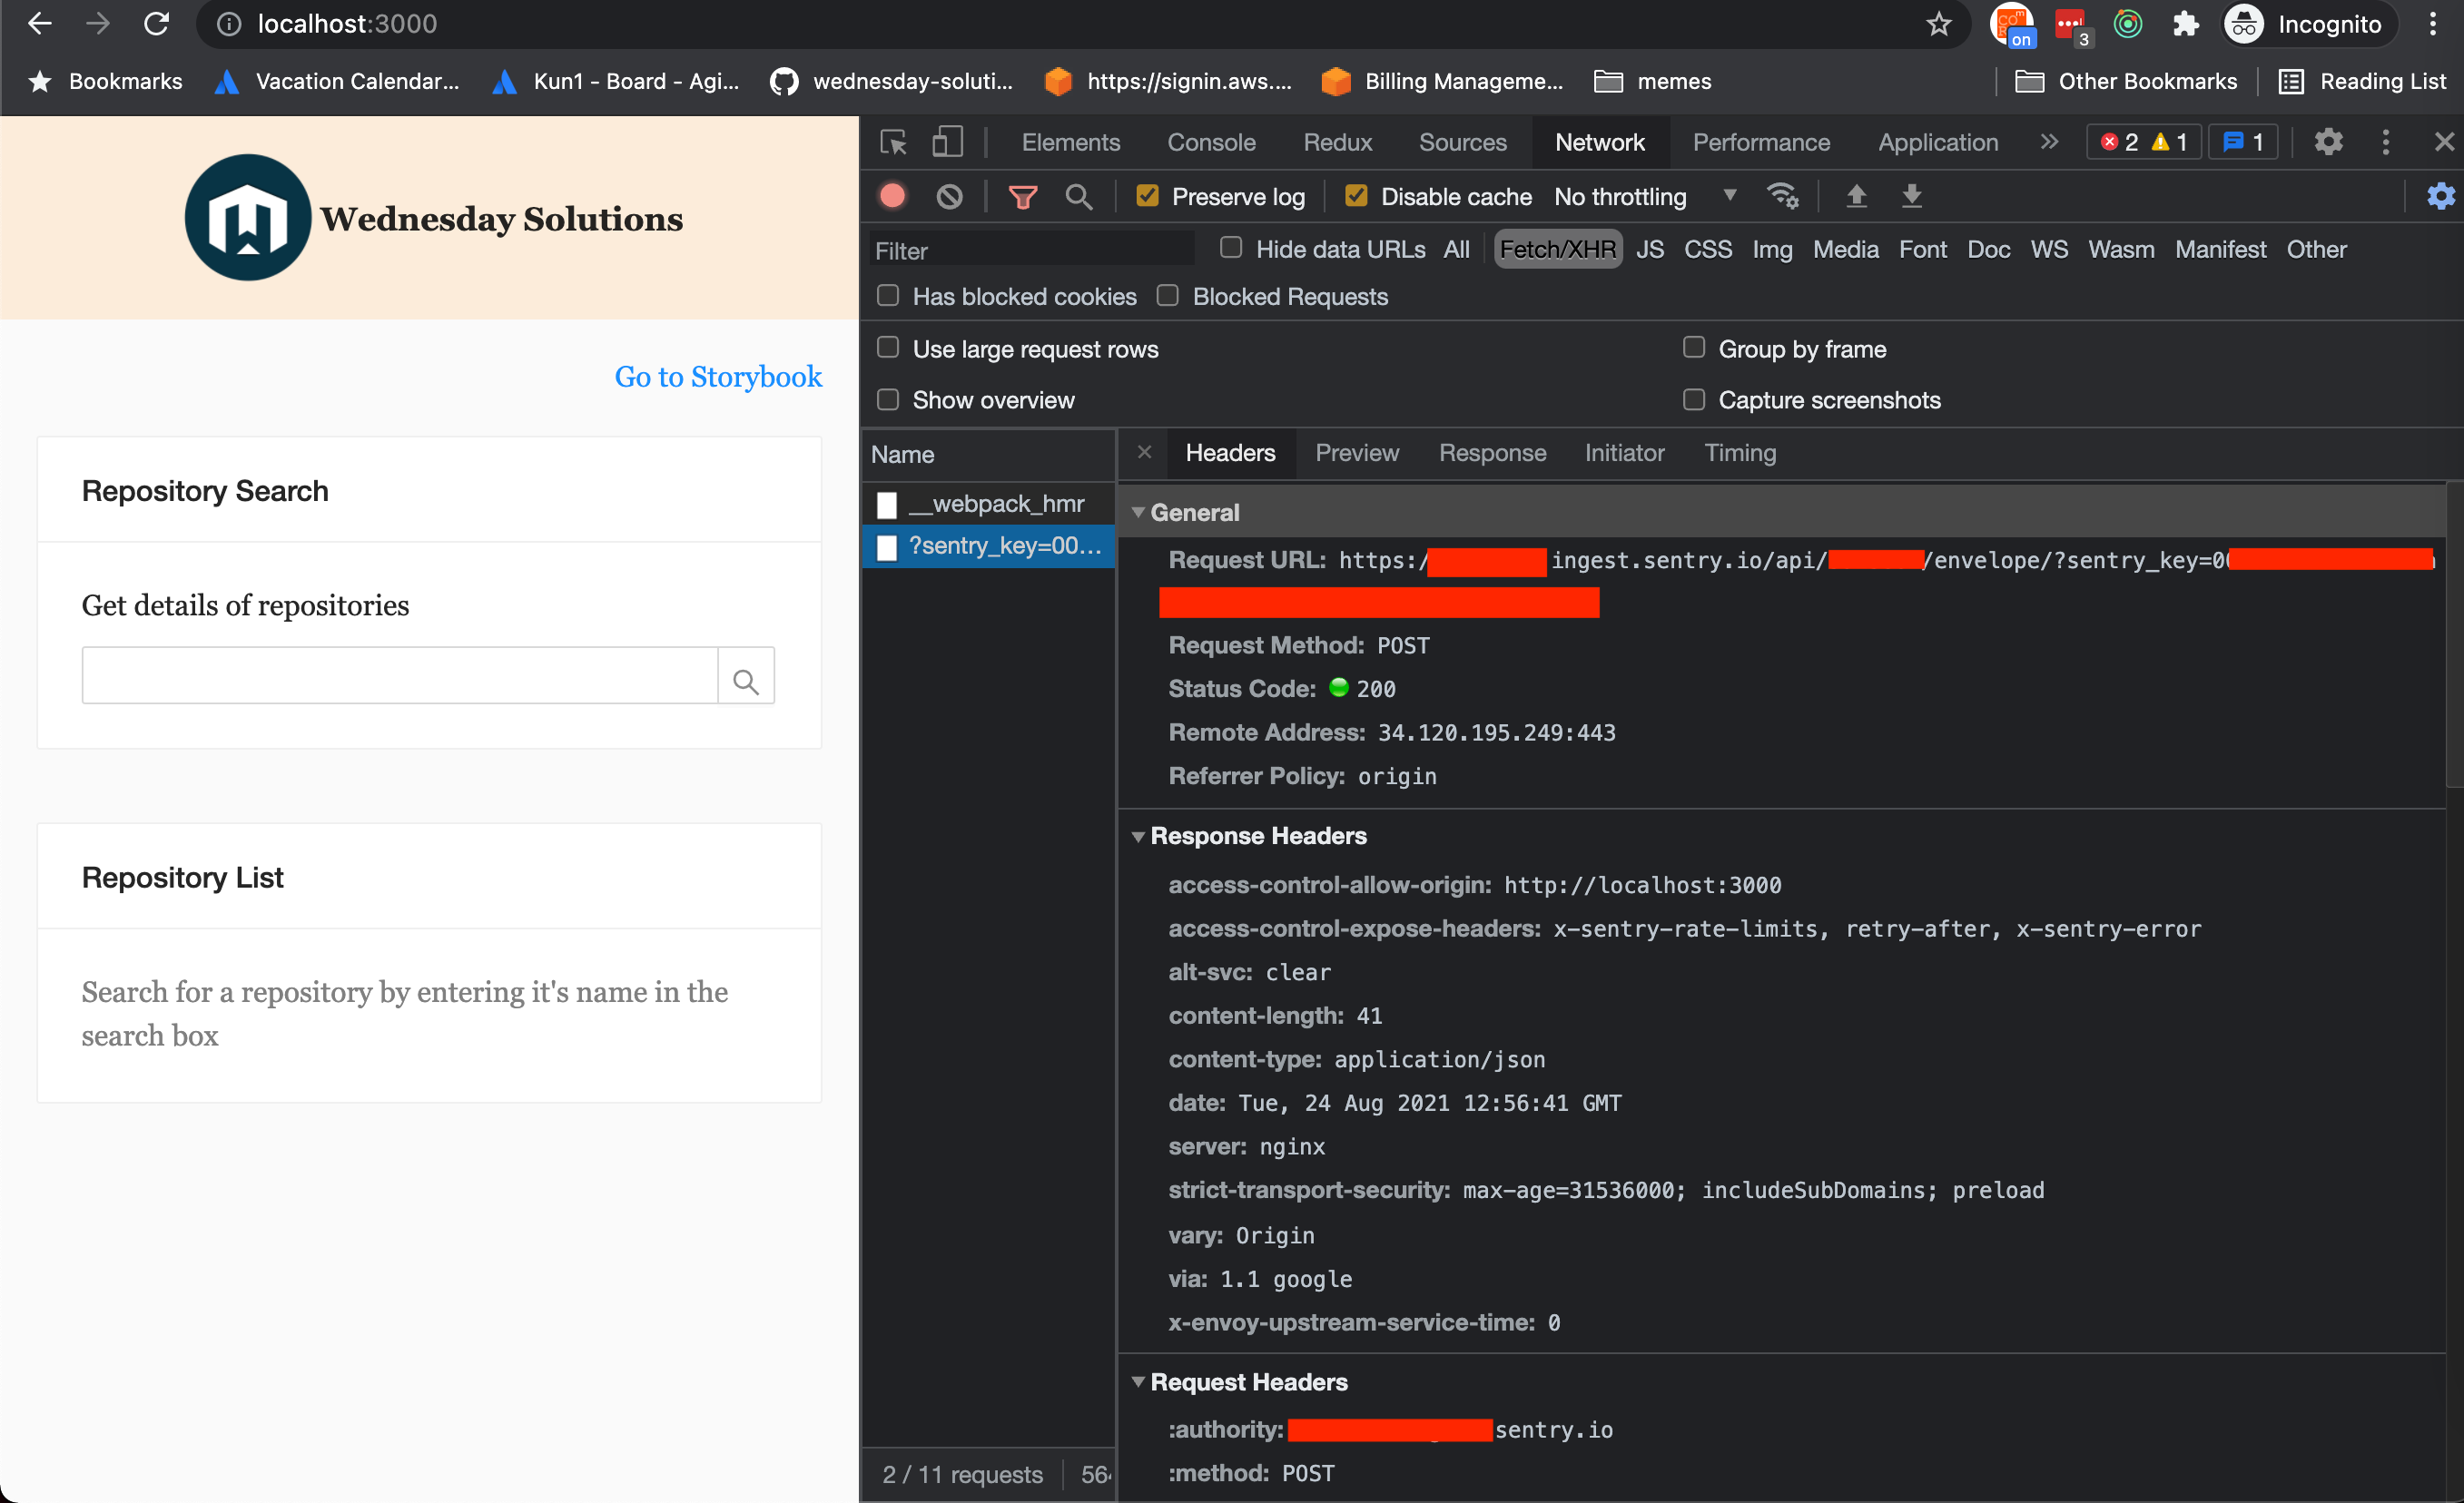Click the import HAR upload arrow
The height and width of the screenshot is (1503, 2464).
(x=1856, y=197)
